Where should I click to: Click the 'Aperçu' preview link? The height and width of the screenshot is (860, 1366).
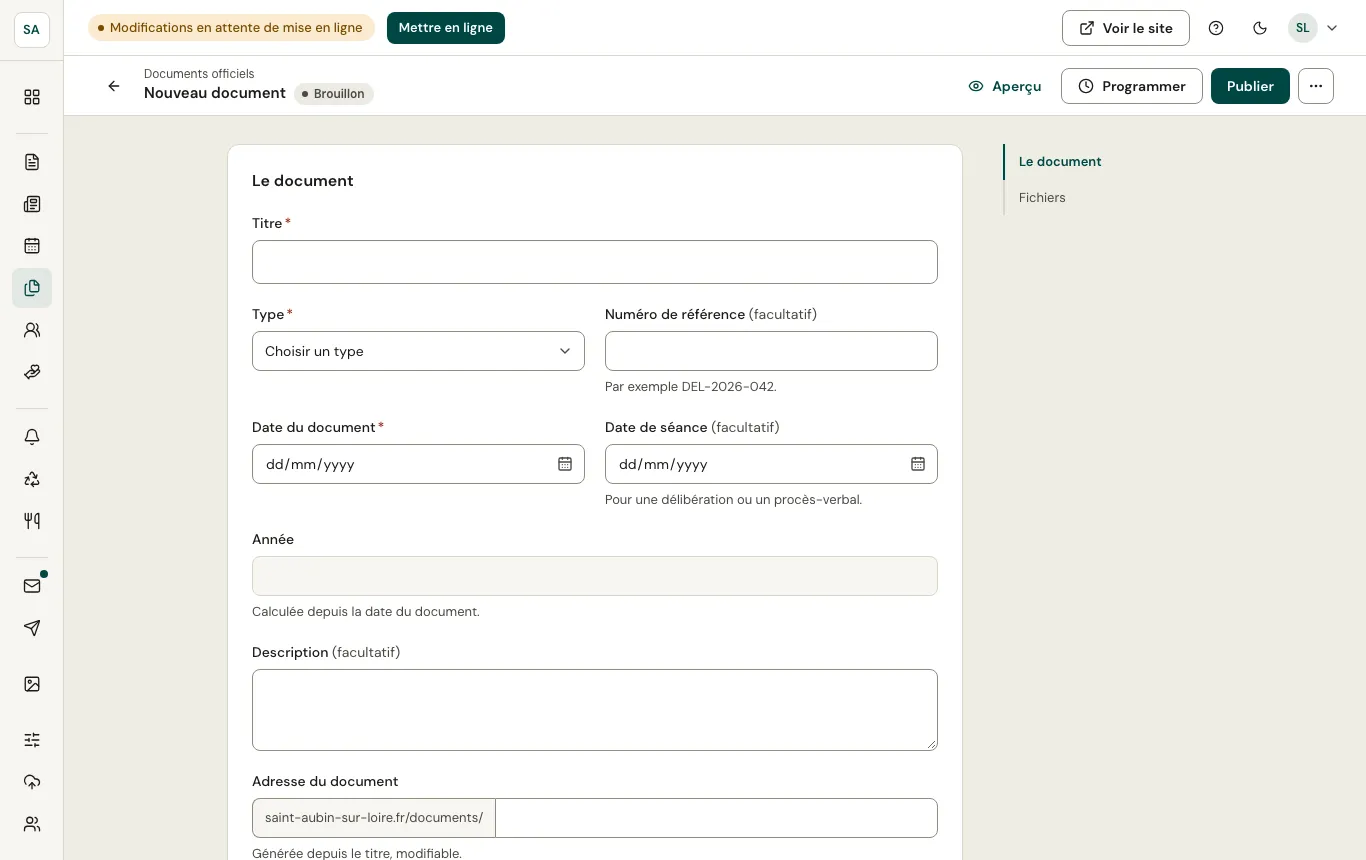pyautogui.click(x=1005, y=86)
